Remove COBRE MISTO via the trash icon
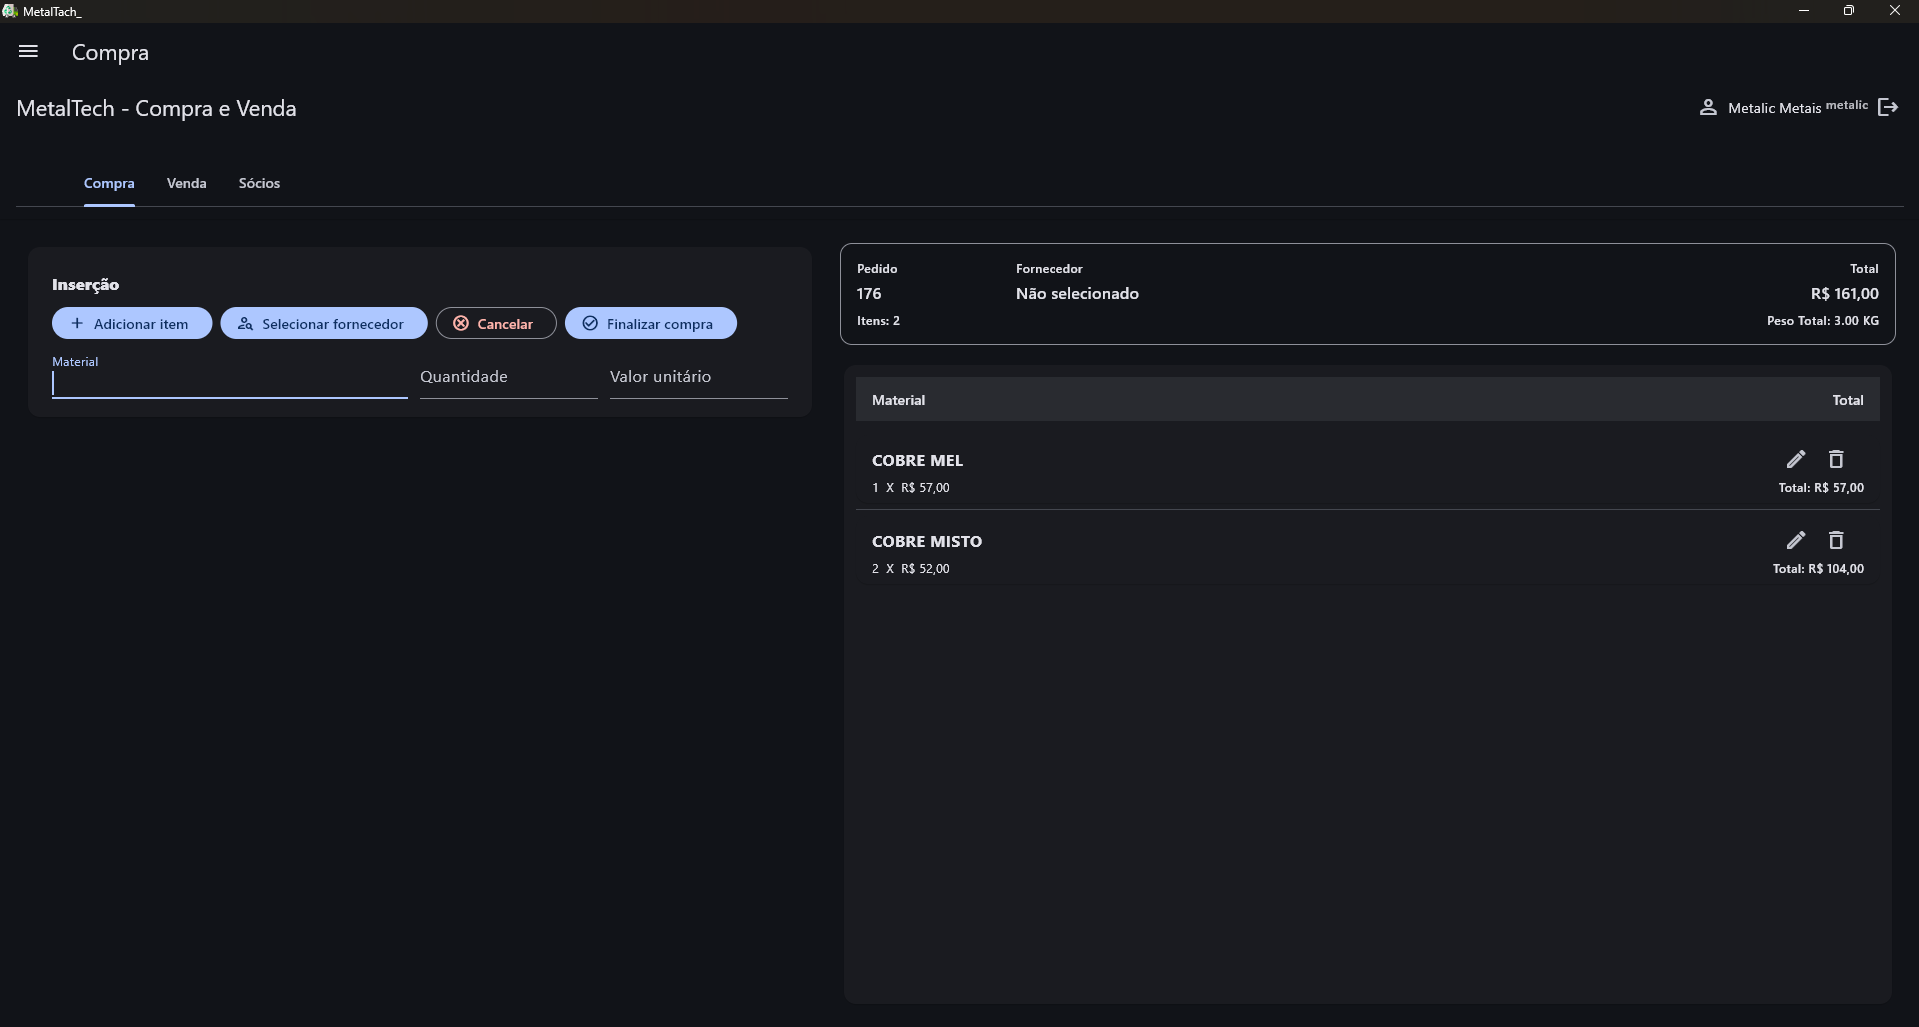 click(x=1836, y=539)
